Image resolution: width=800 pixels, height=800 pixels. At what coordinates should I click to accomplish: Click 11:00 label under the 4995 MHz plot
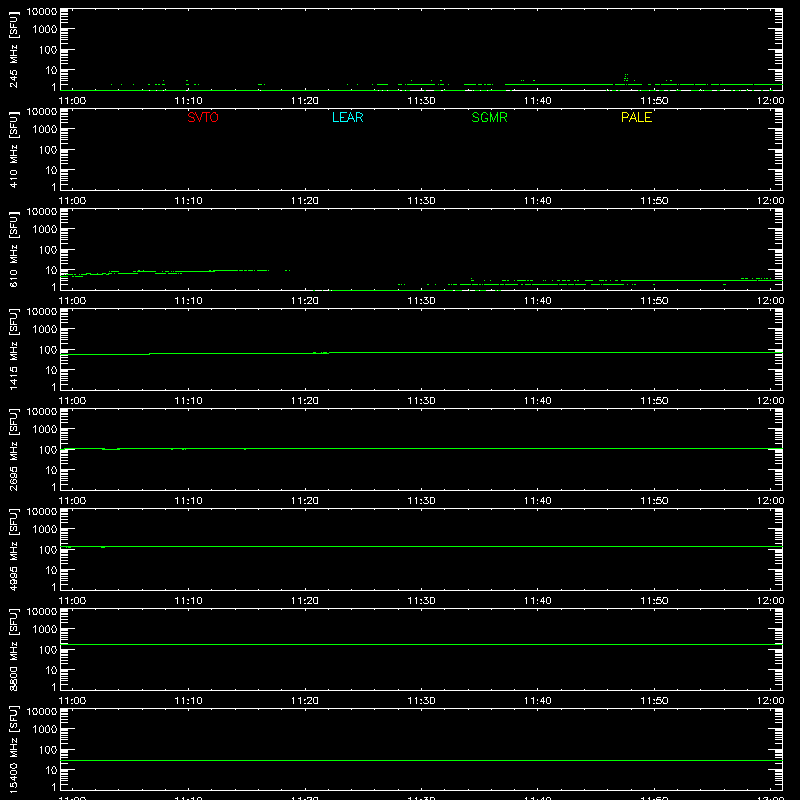click(x=72, y=601)
